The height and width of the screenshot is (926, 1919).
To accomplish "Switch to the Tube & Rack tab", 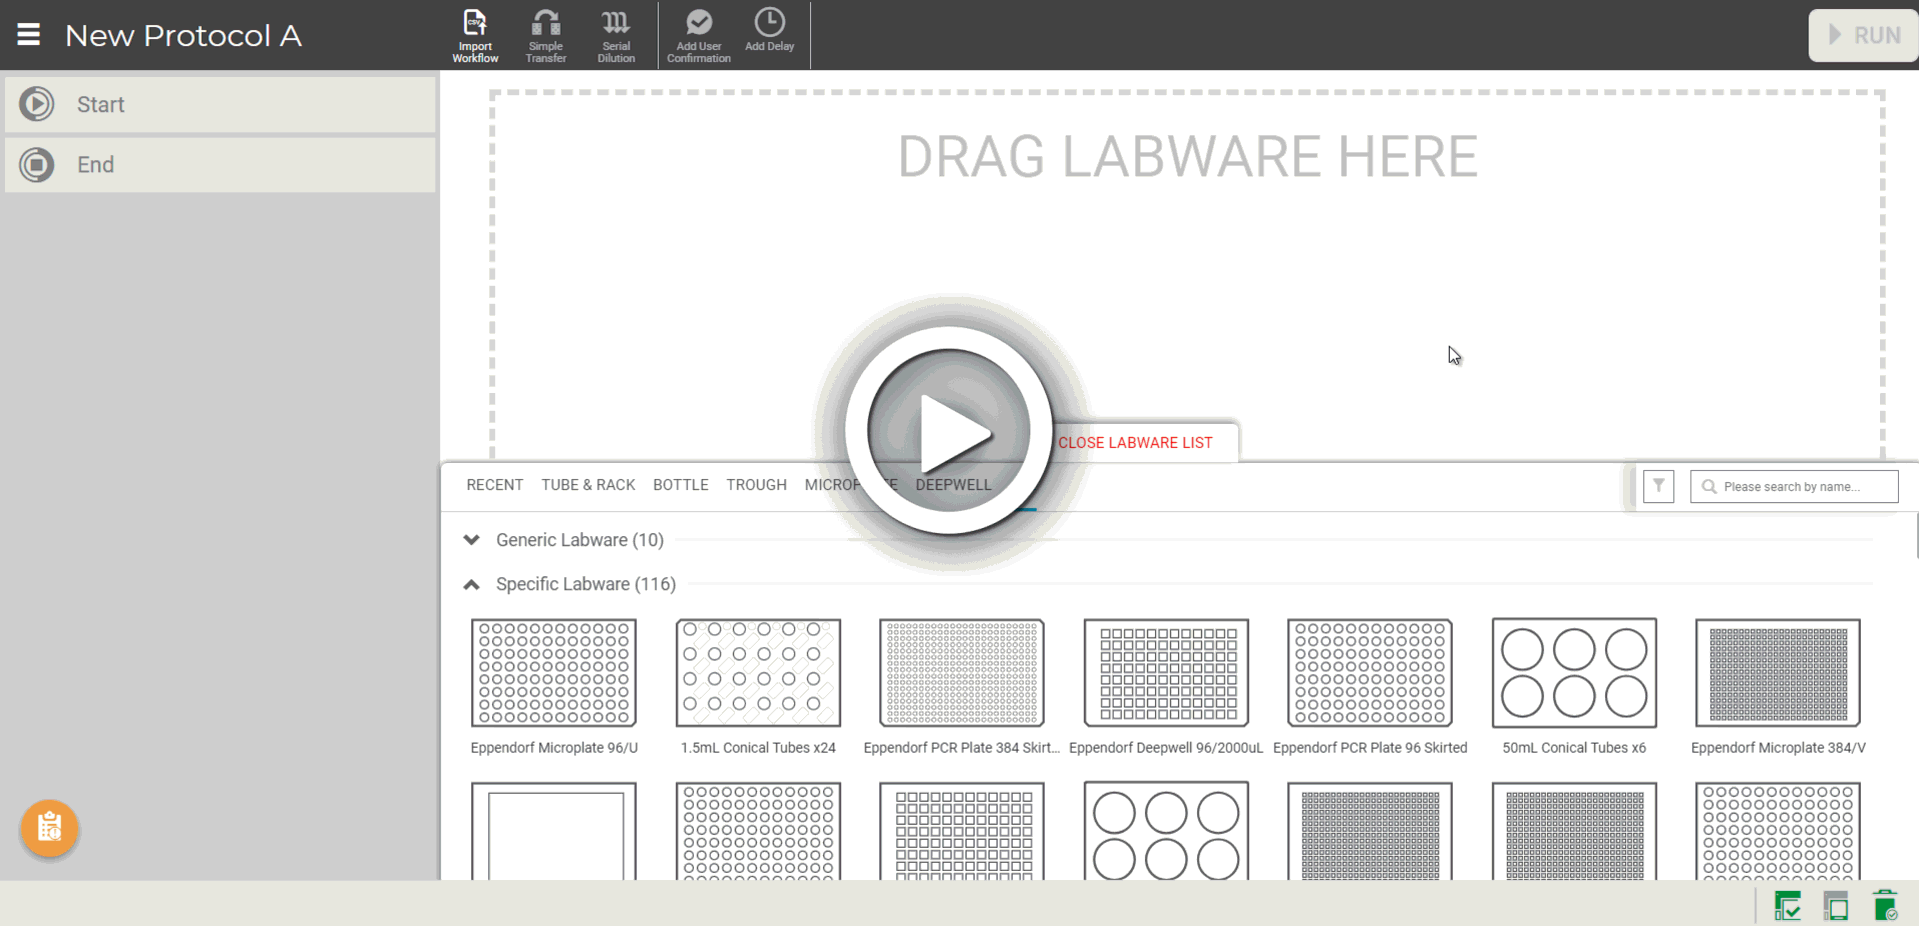I will pyautogui.click(x=588, y=485).
